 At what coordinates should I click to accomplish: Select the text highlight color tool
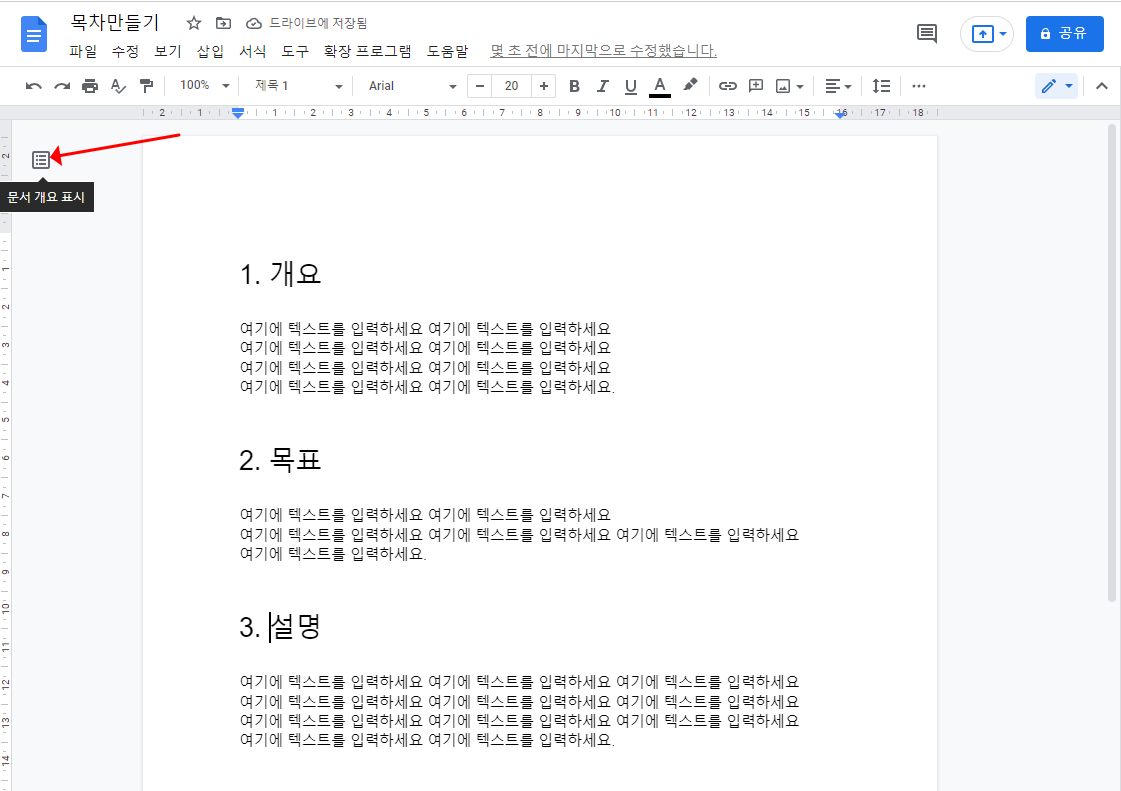[689, 86]
